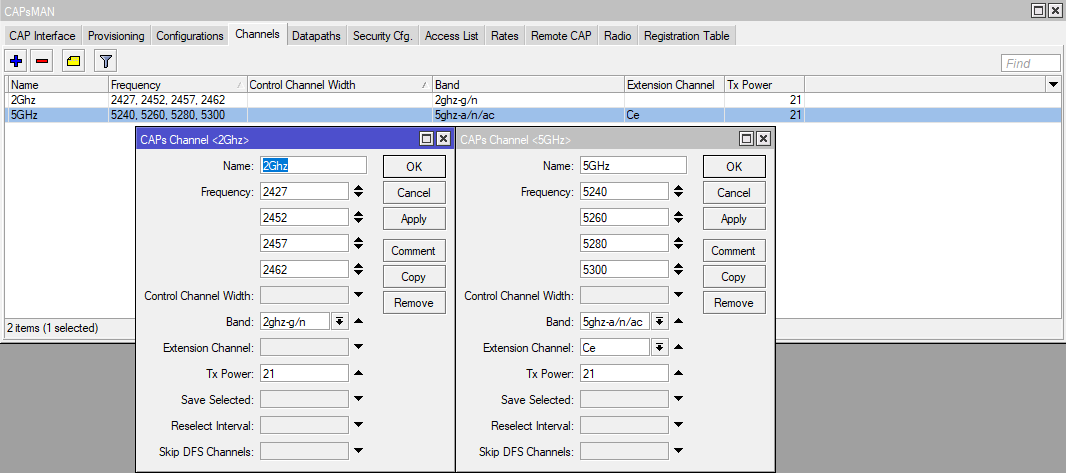This screenshot has height=473, width=1066.
Task: Open the Radio tab
Action: point(617,36)
